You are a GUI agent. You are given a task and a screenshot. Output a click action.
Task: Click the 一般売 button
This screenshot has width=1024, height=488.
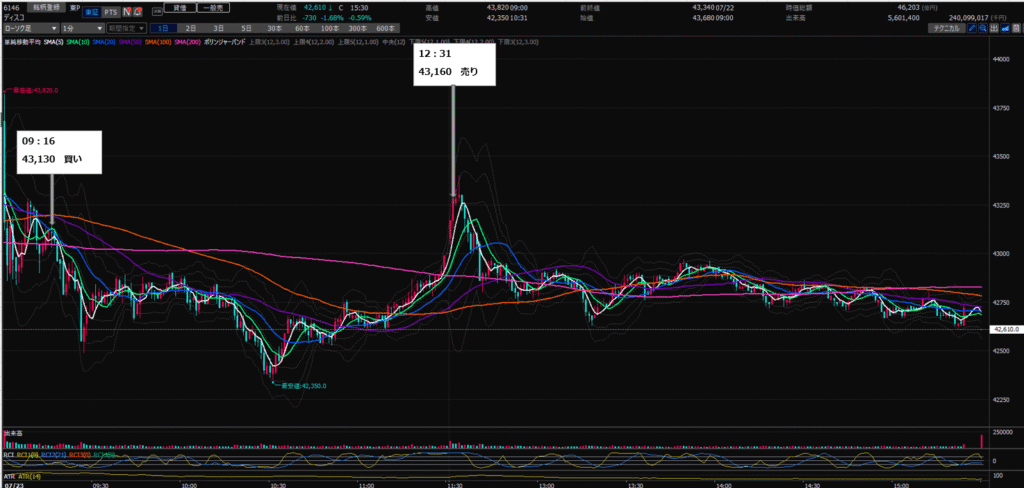tap(214, 8)
